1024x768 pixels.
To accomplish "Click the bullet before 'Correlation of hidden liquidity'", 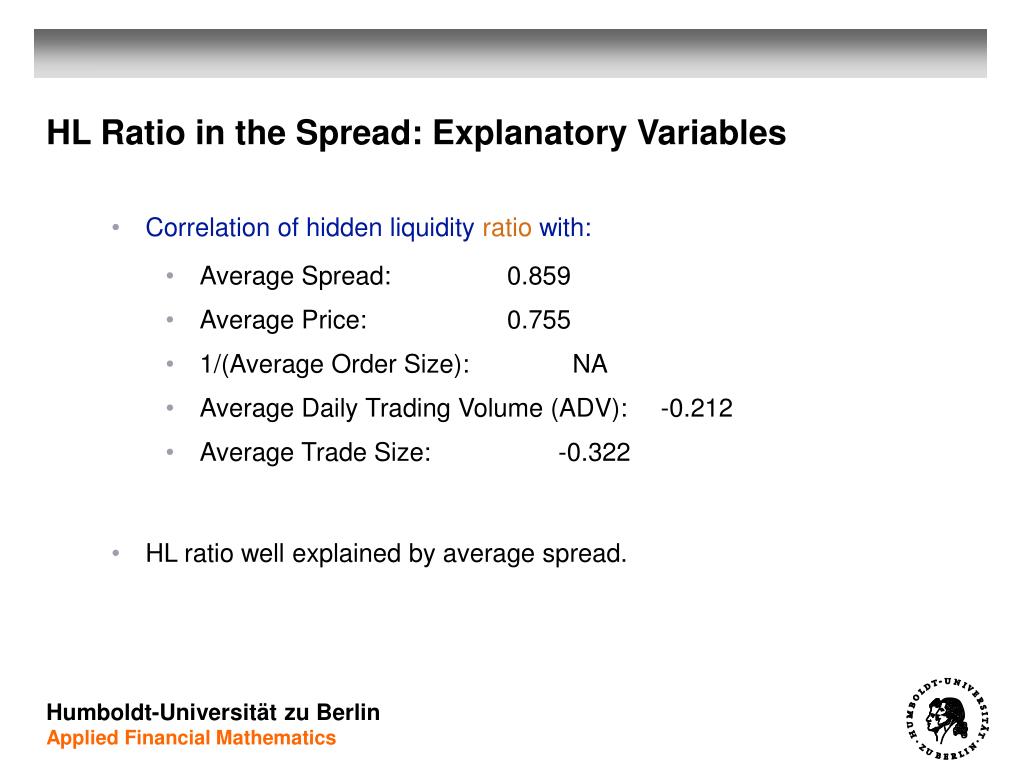I will (116, 227).
